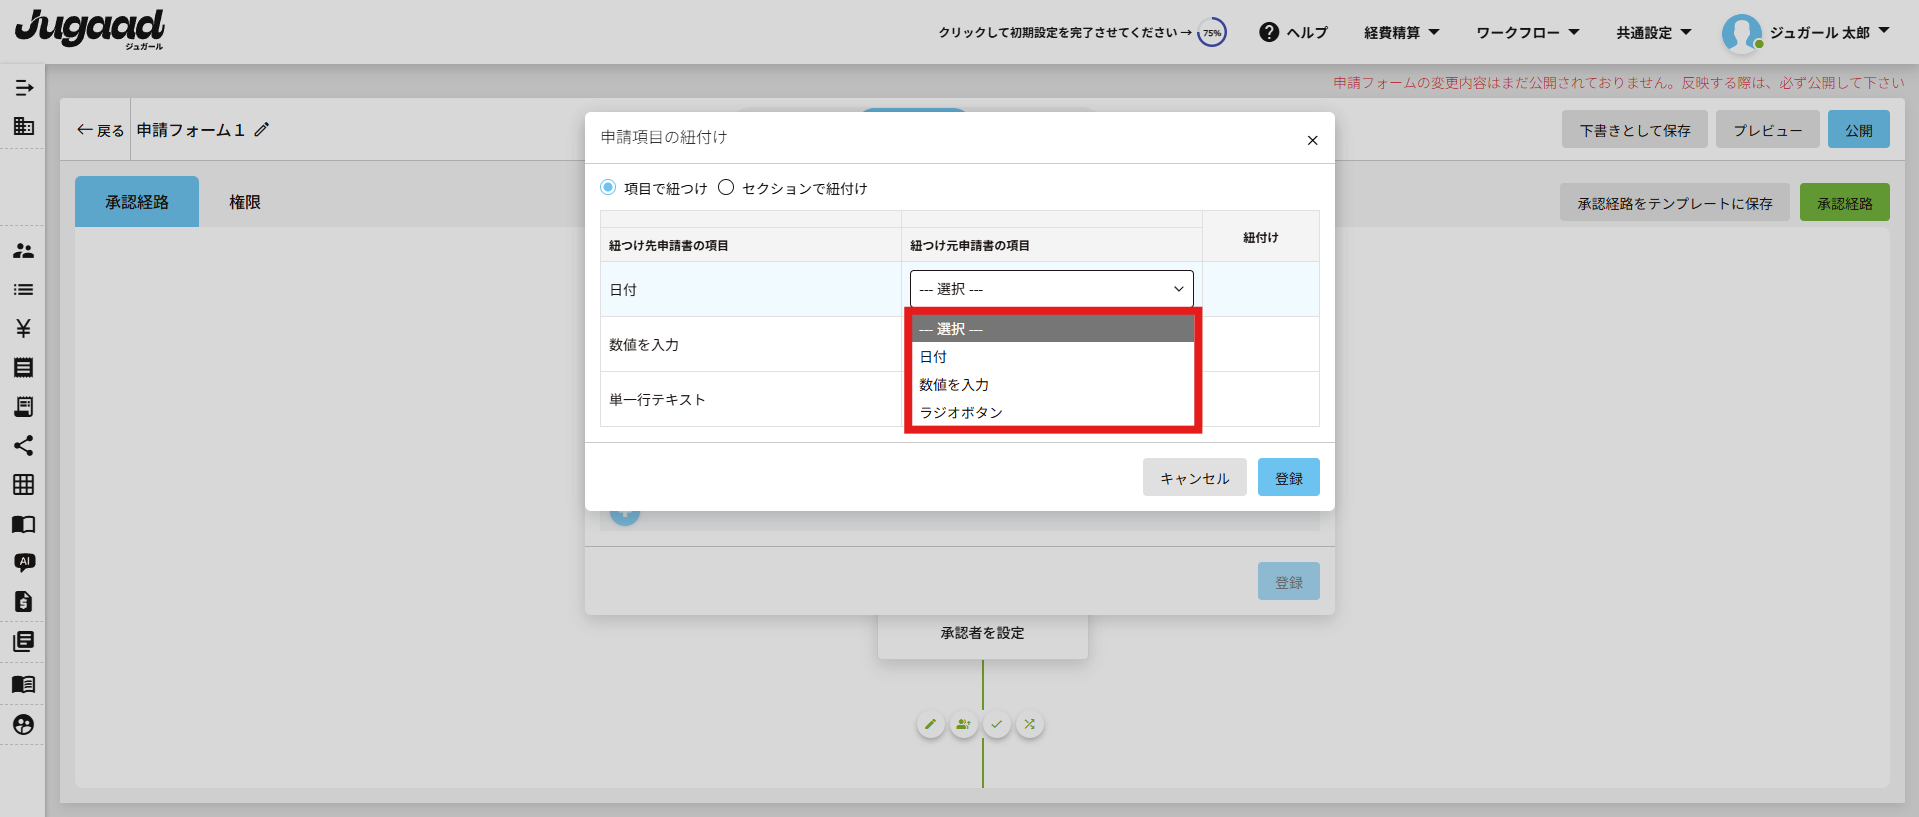Select the 項目で紐つけ radio button
1919x817 pixels.
click(608, 188)
